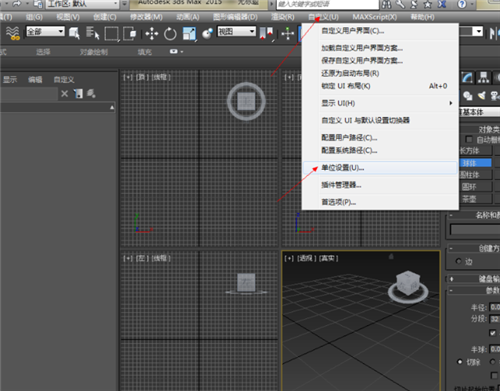Click the 茶壶 (Teapot) object button
The image size is (500, 391).
(476, 199)
